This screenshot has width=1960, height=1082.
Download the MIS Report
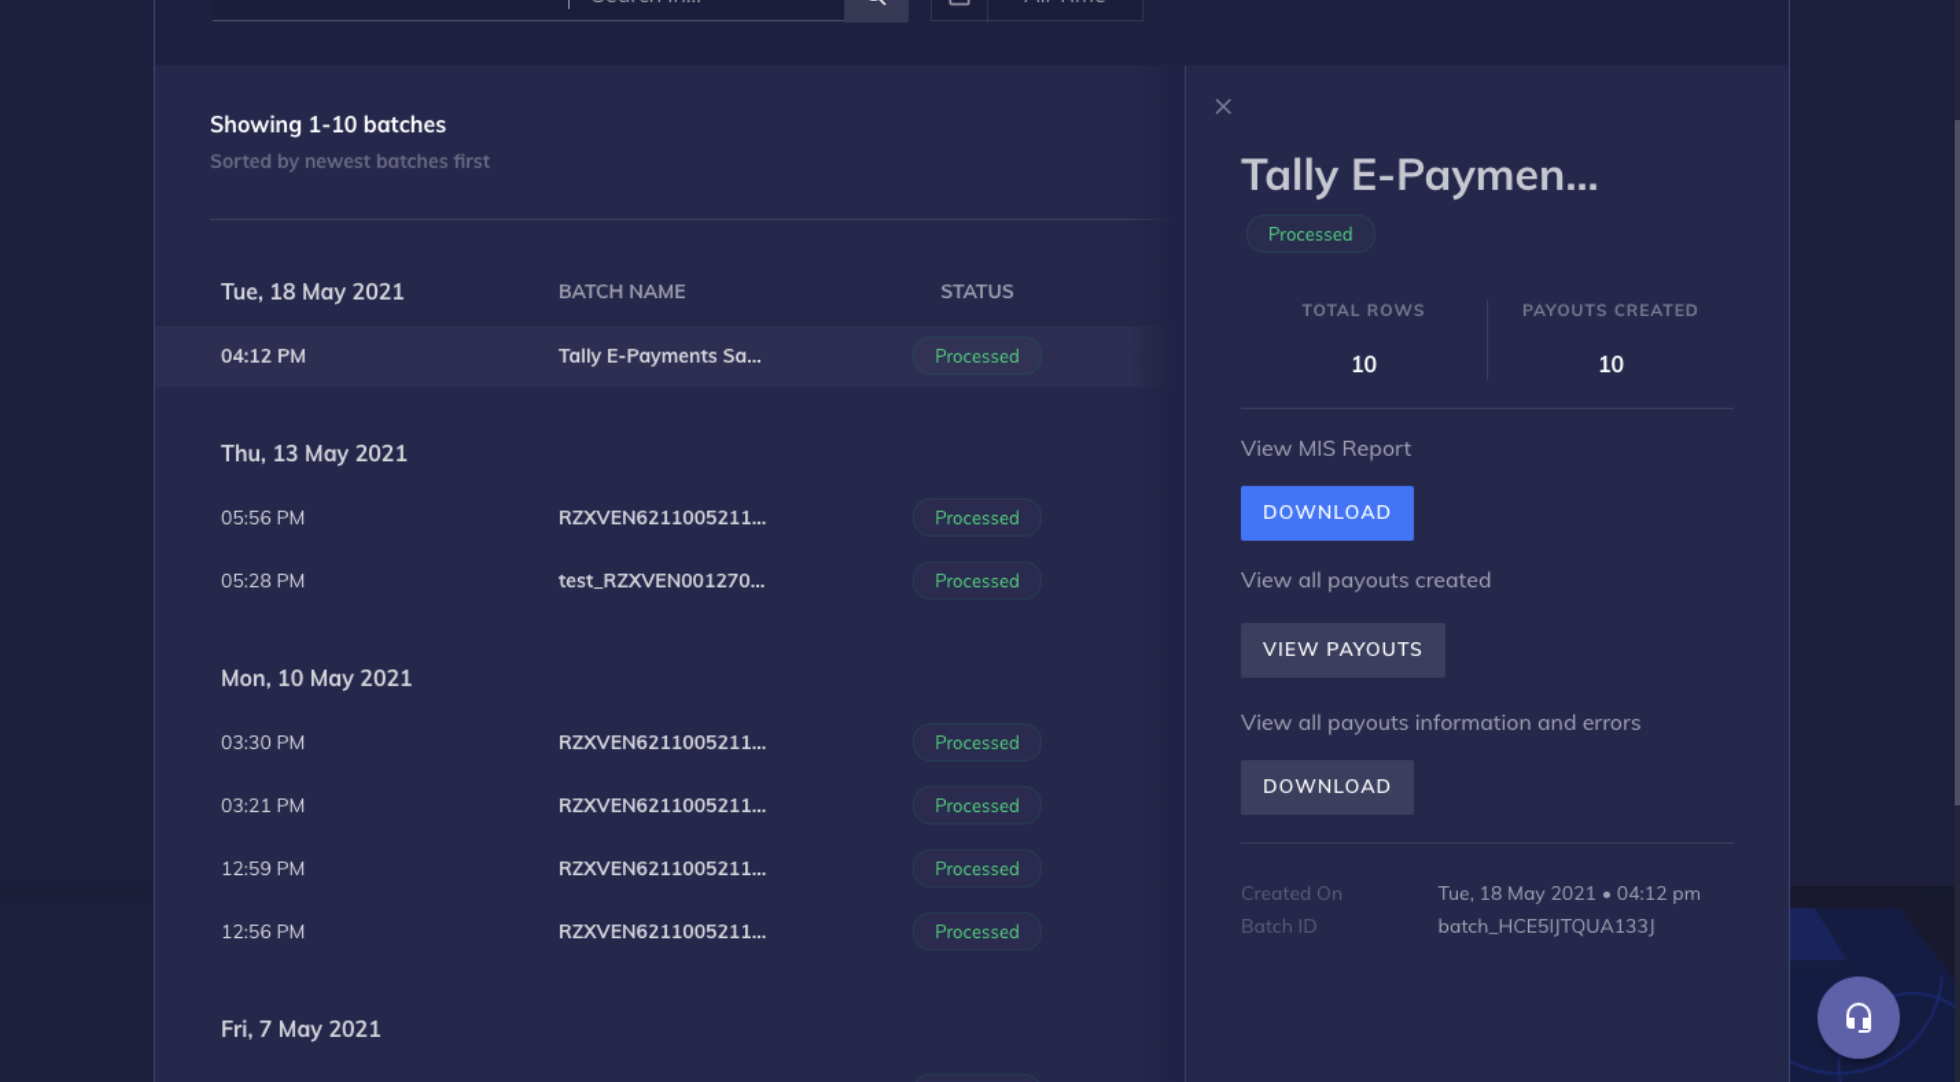pyautogui.click(x=1327, y=513)
